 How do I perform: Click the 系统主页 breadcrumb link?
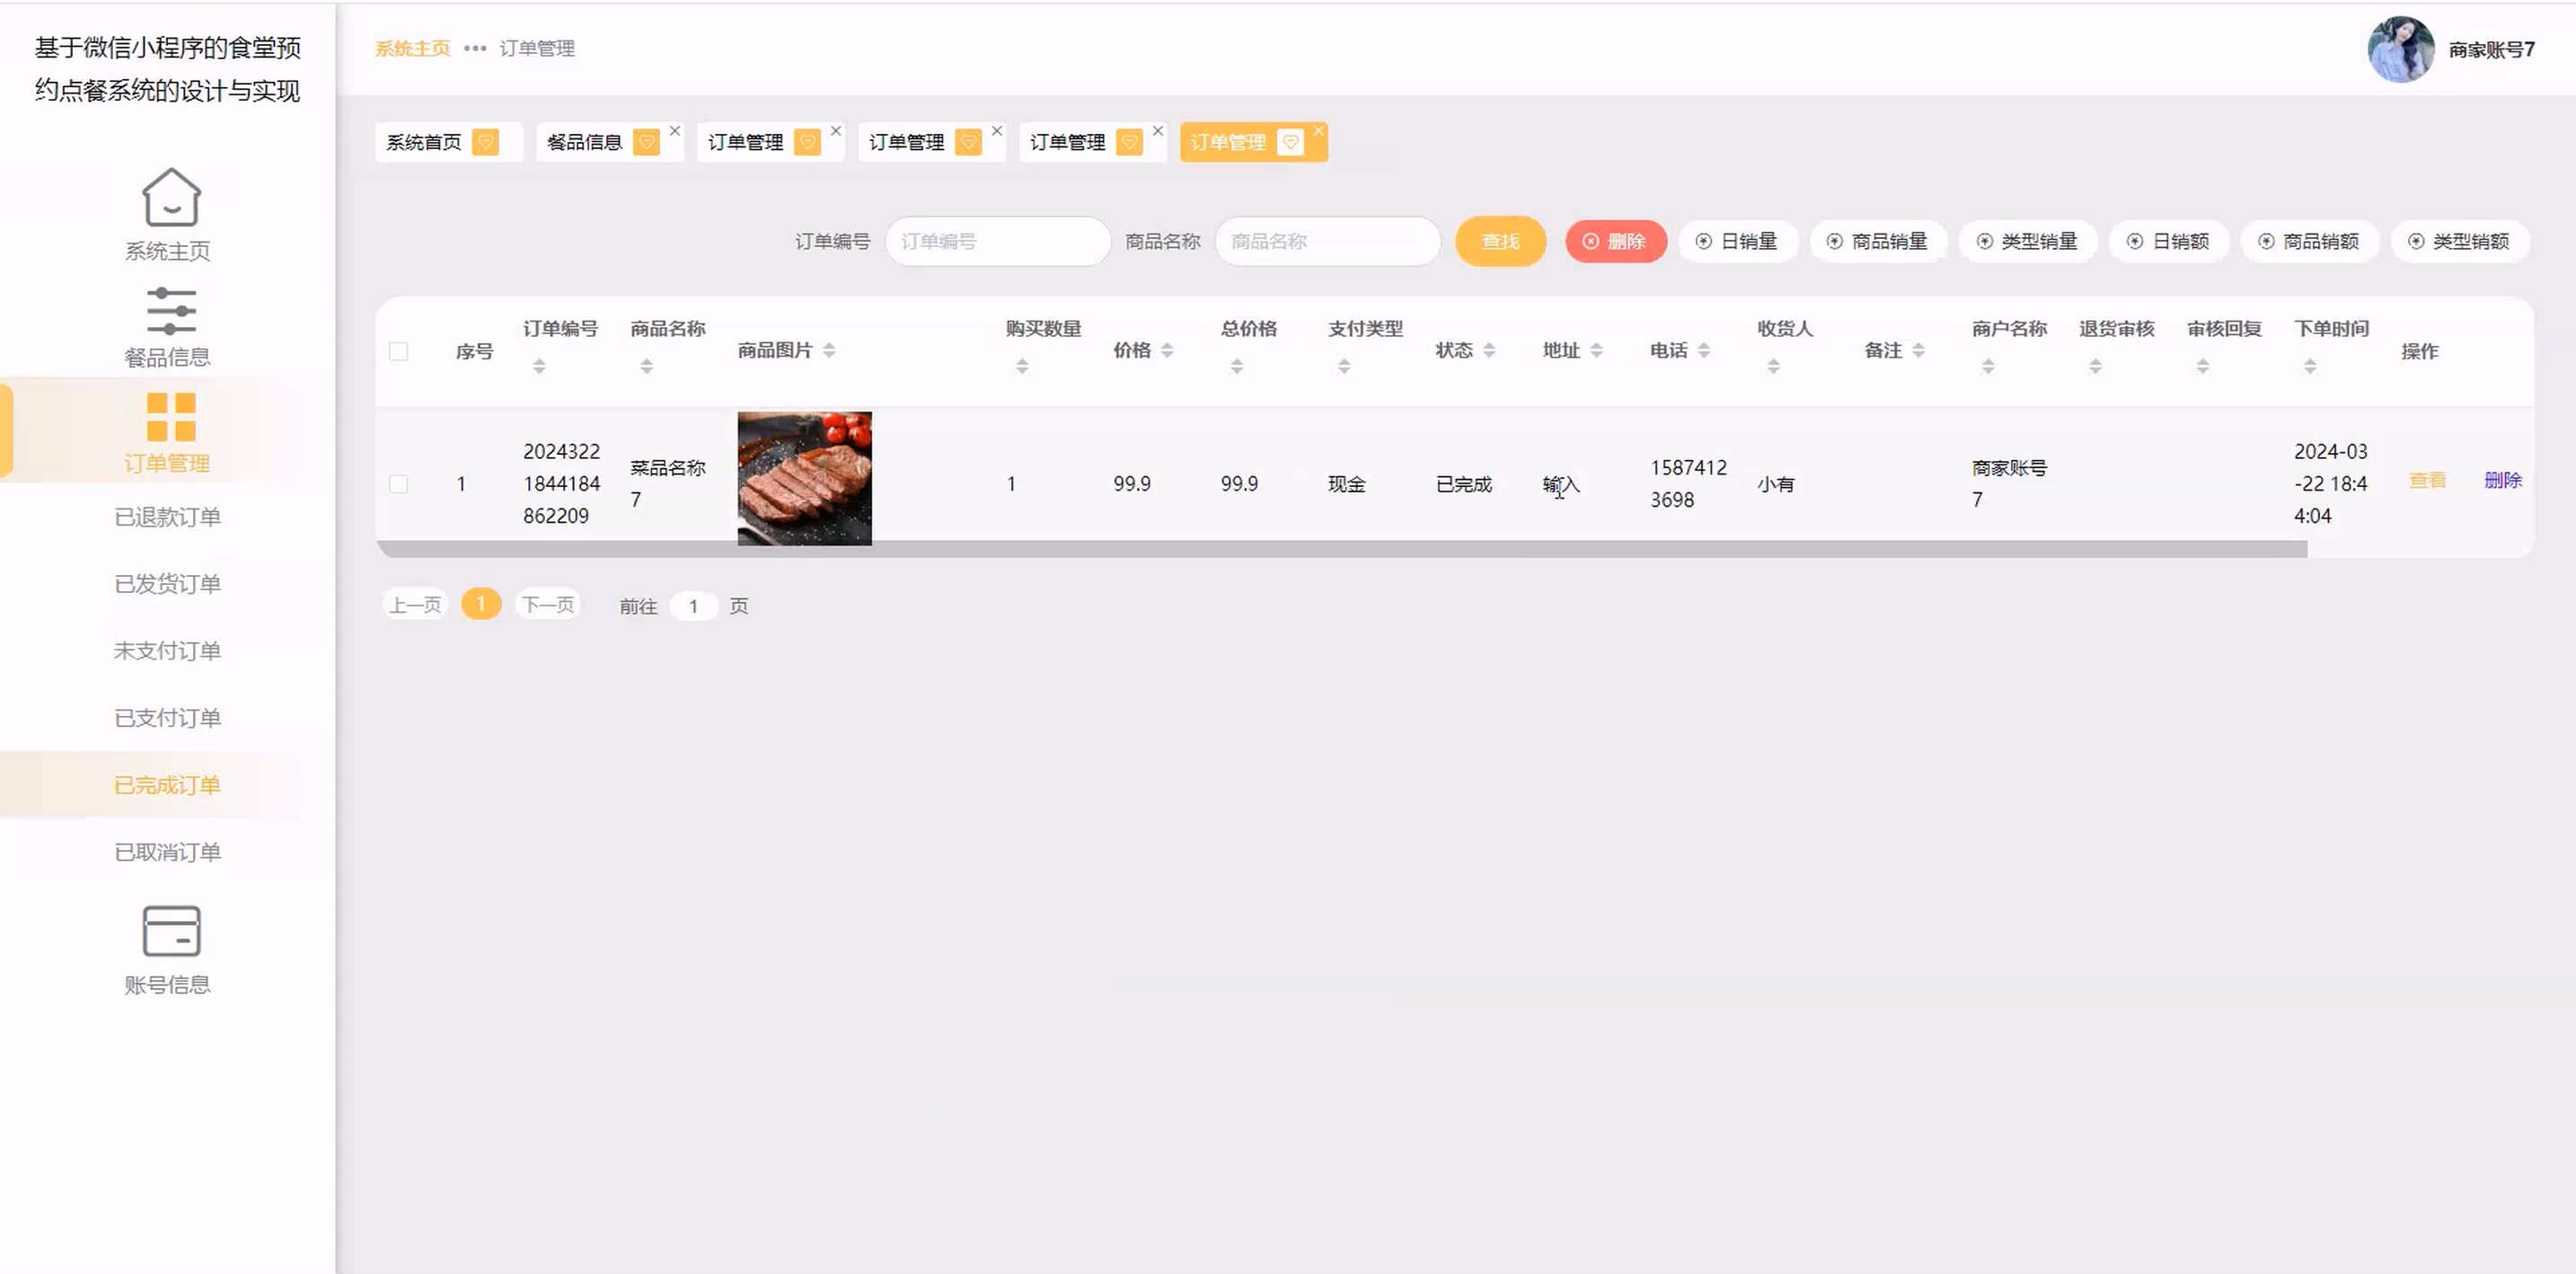tap(412, 48)
